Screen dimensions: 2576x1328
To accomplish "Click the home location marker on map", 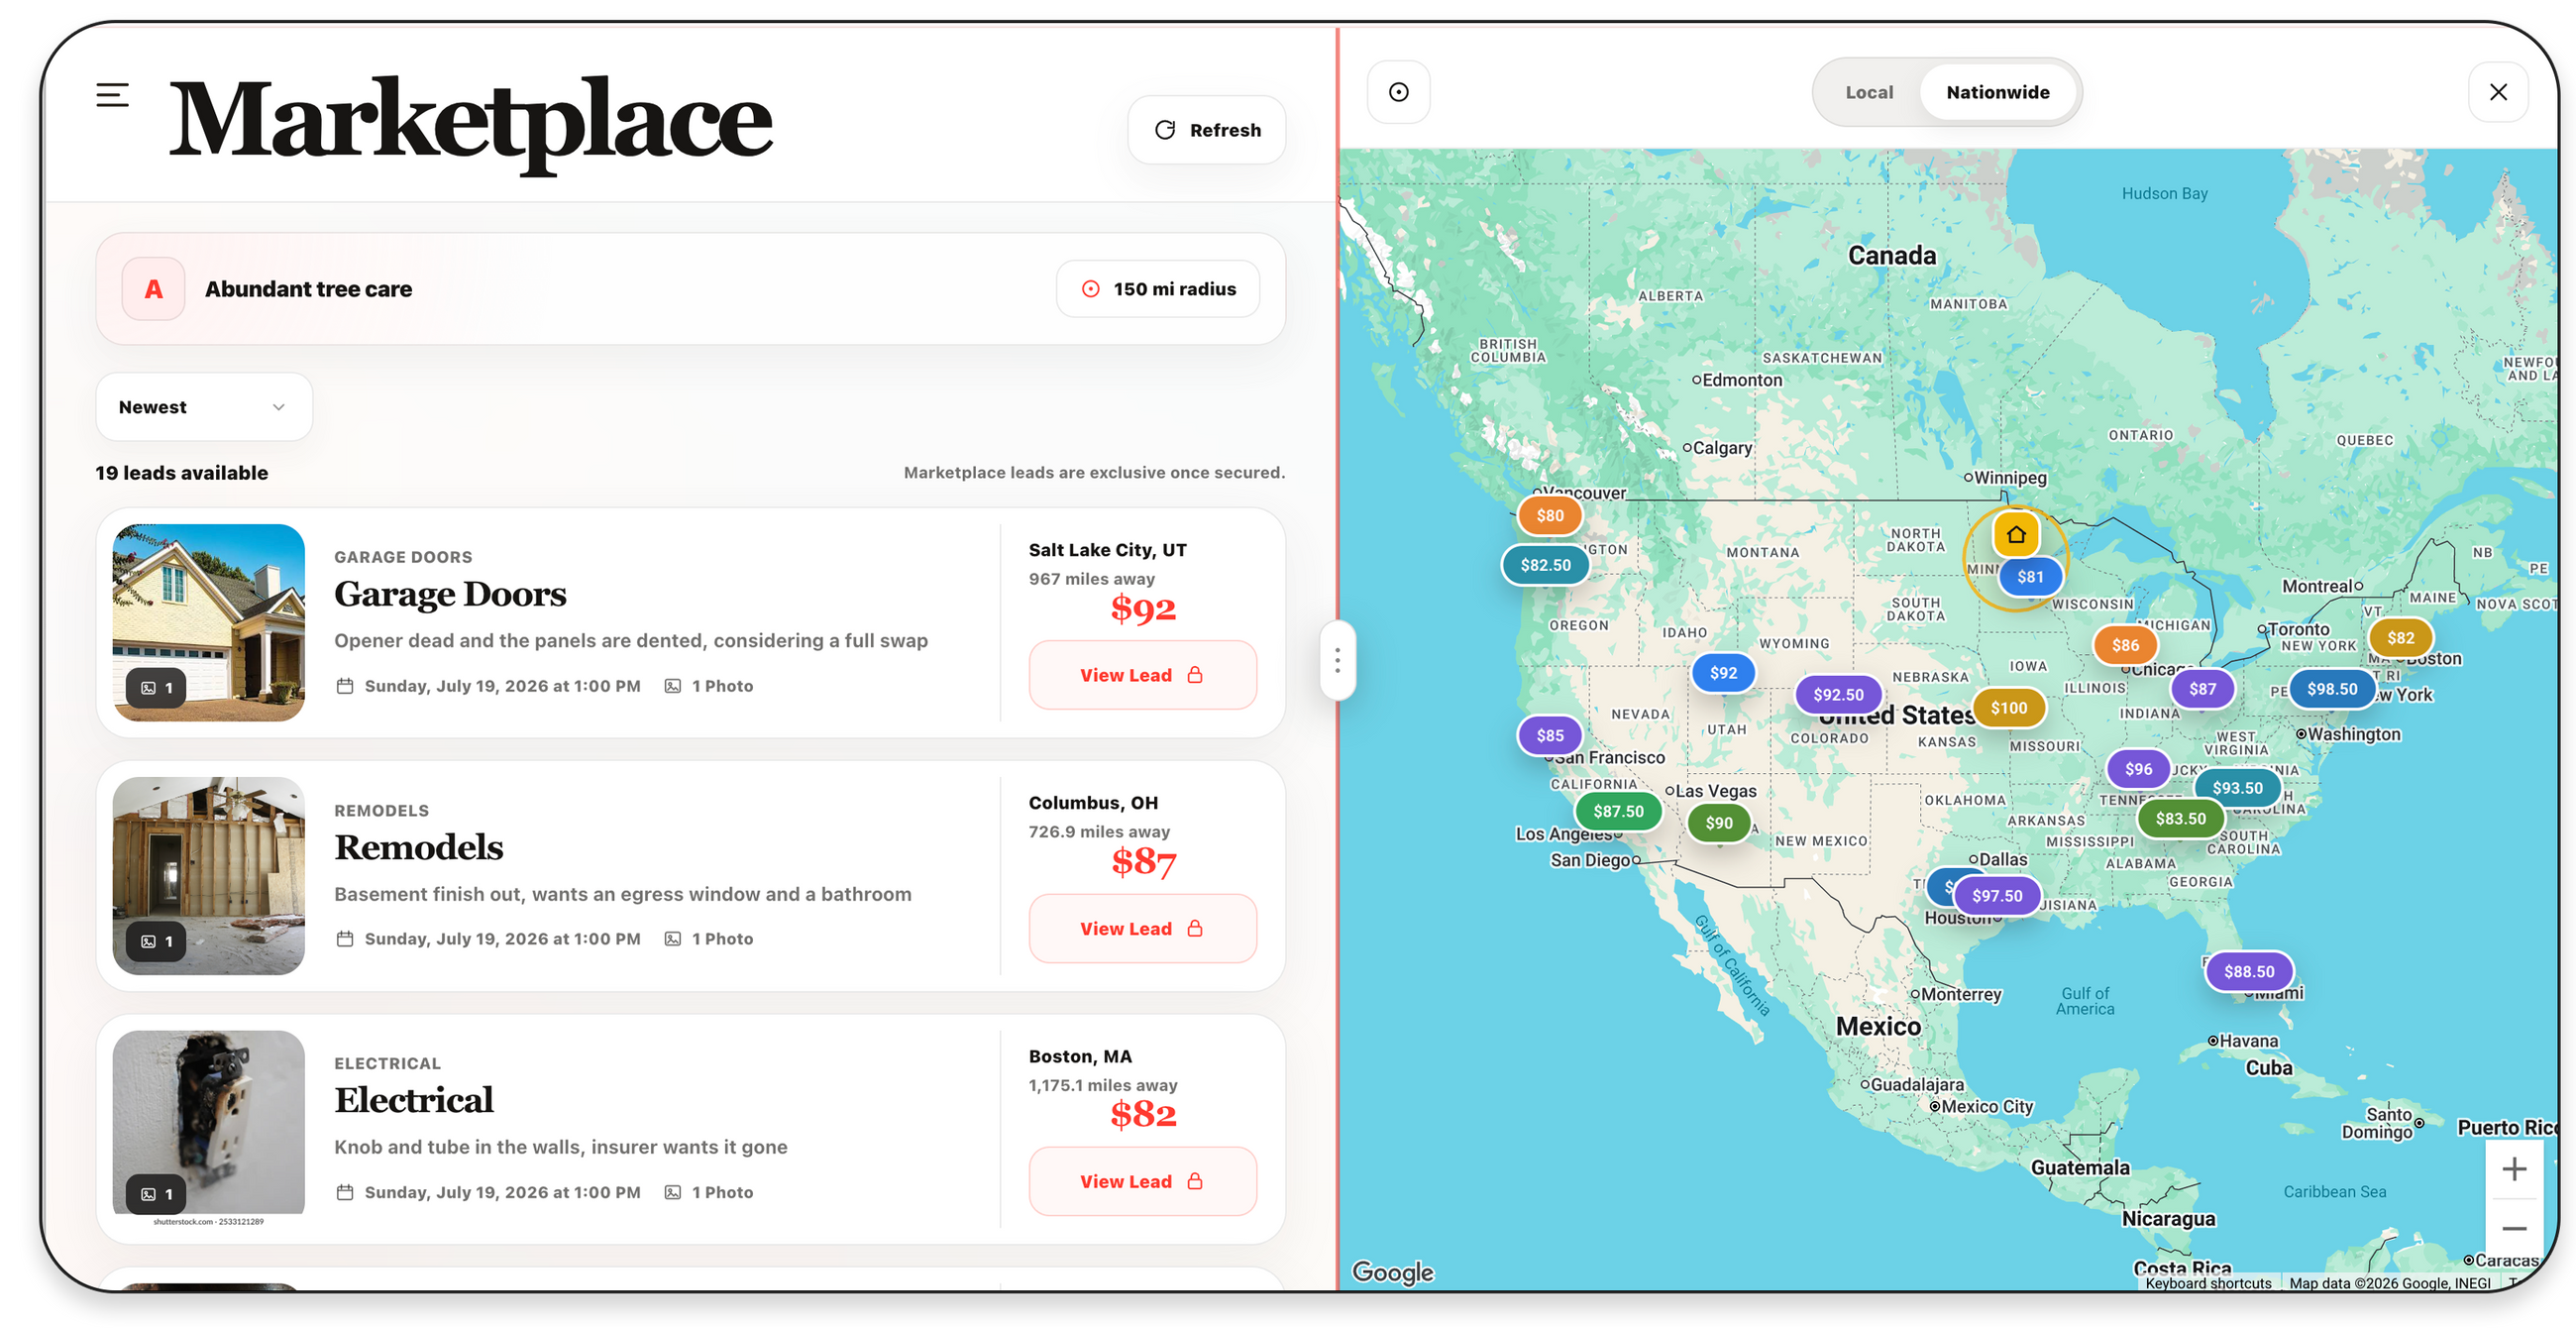I will click(2015, 535).
